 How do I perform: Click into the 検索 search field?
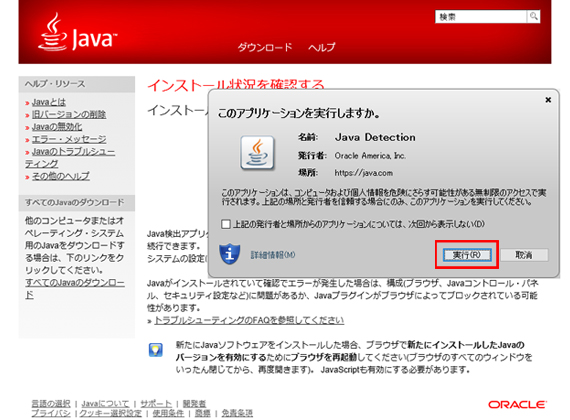click(481, 17)
